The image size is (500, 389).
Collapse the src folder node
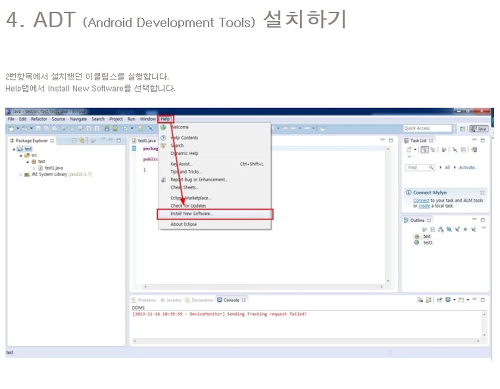(x=21, y=155)
